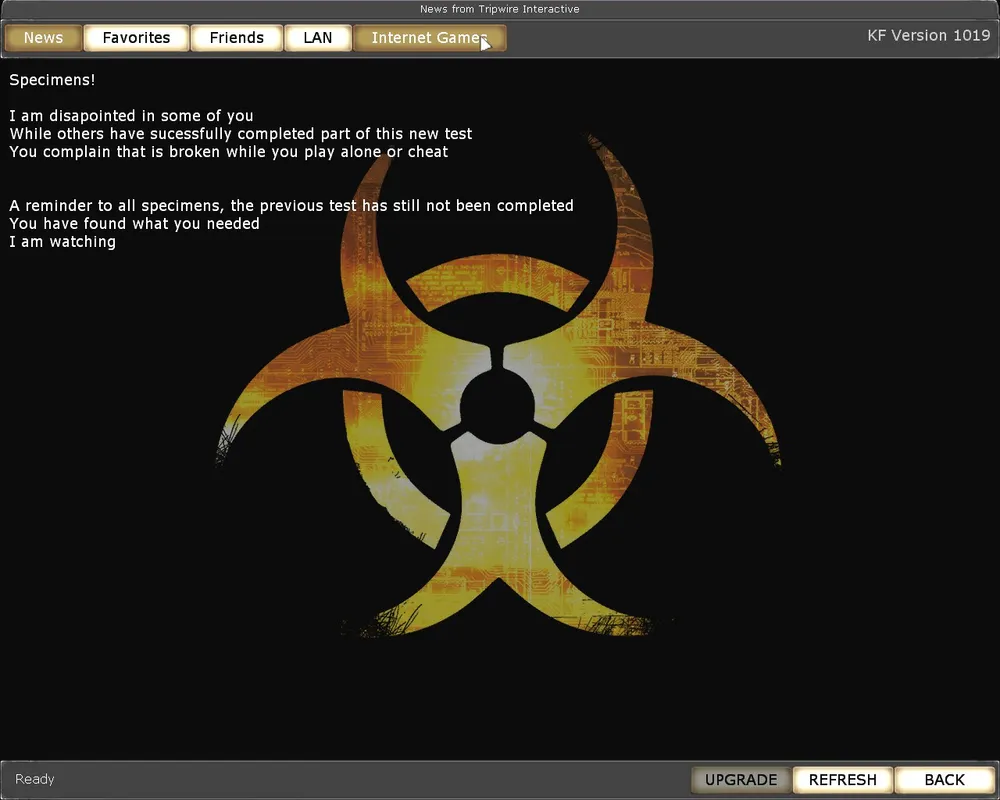Click the News from Tripwire Interactive title
This screenshot has width=1000, height=800.
tap(499, 9)
